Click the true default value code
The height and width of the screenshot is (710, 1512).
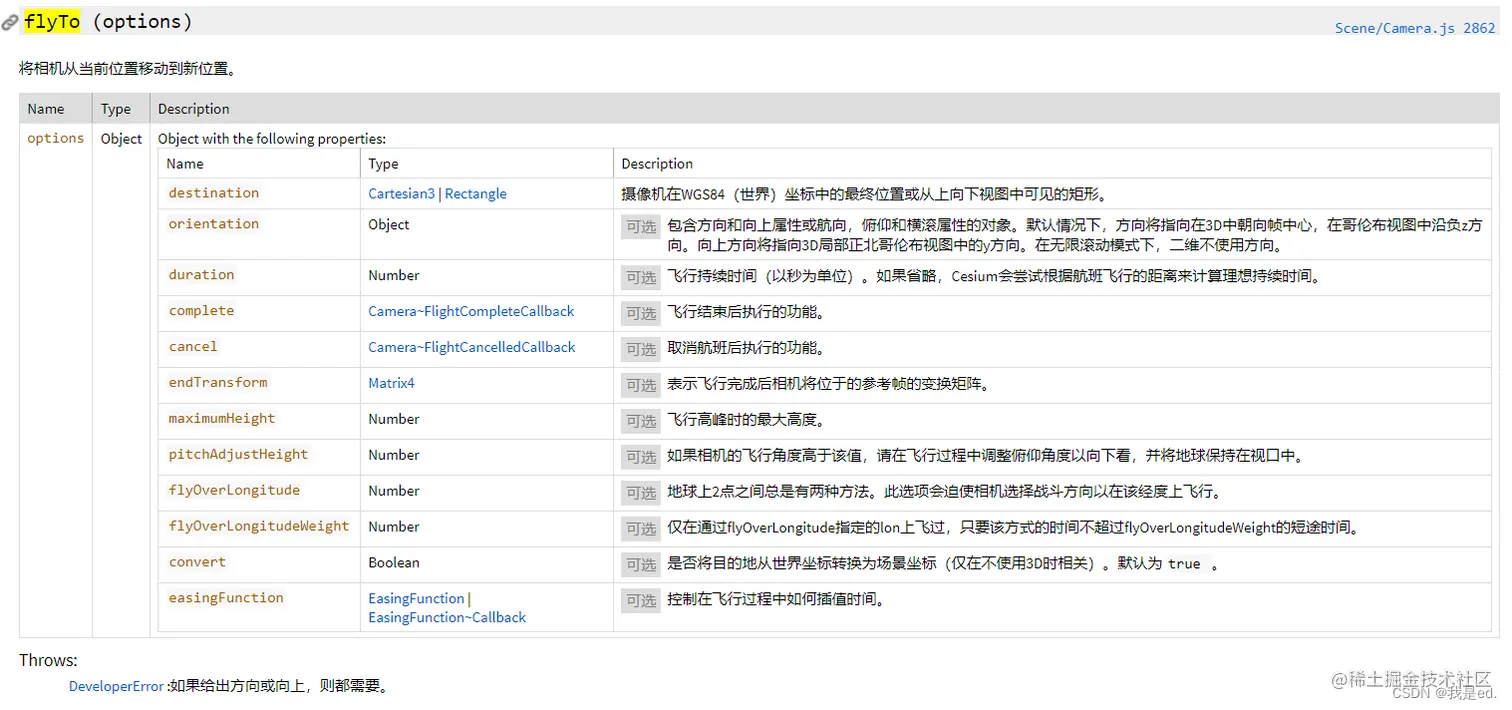[x=1184, y=564]
